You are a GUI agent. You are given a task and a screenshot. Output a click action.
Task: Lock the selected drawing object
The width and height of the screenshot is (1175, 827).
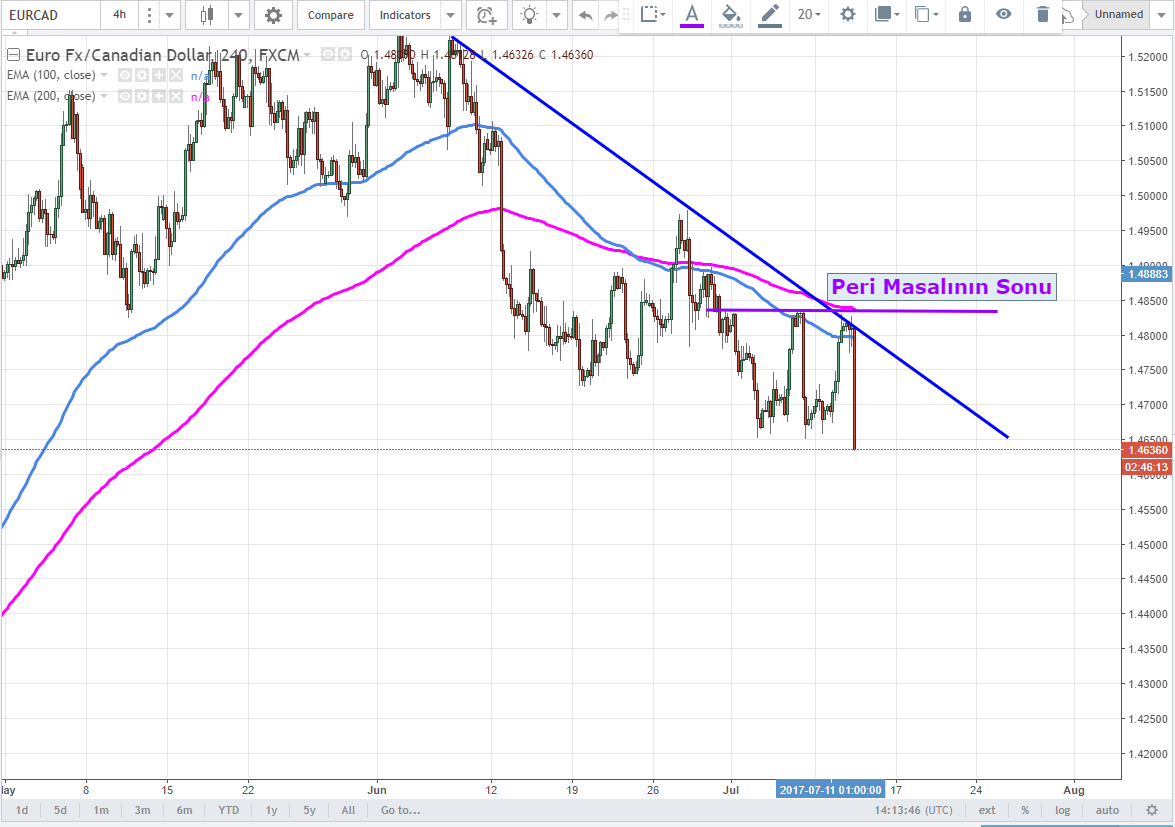[965, 14]
